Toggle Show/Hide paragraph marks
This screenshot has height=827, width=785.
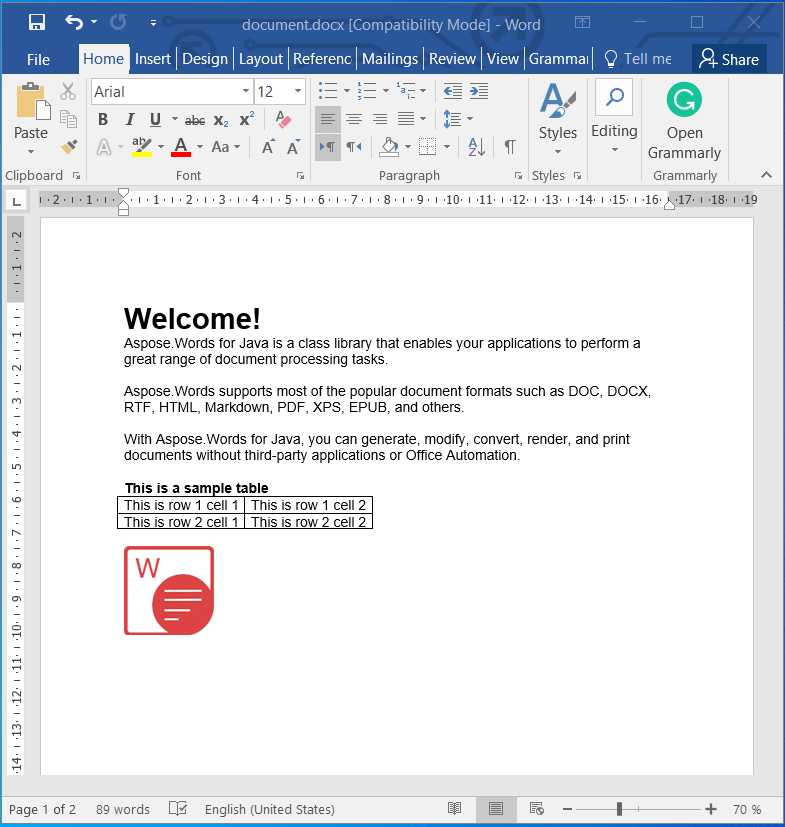[510, 147]
